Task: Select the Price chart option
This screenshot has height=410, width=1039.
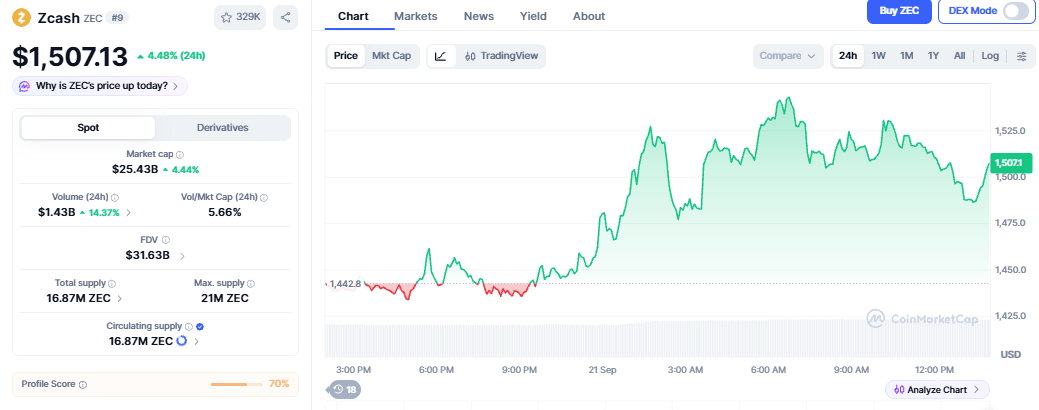Action: click(346, 56)
